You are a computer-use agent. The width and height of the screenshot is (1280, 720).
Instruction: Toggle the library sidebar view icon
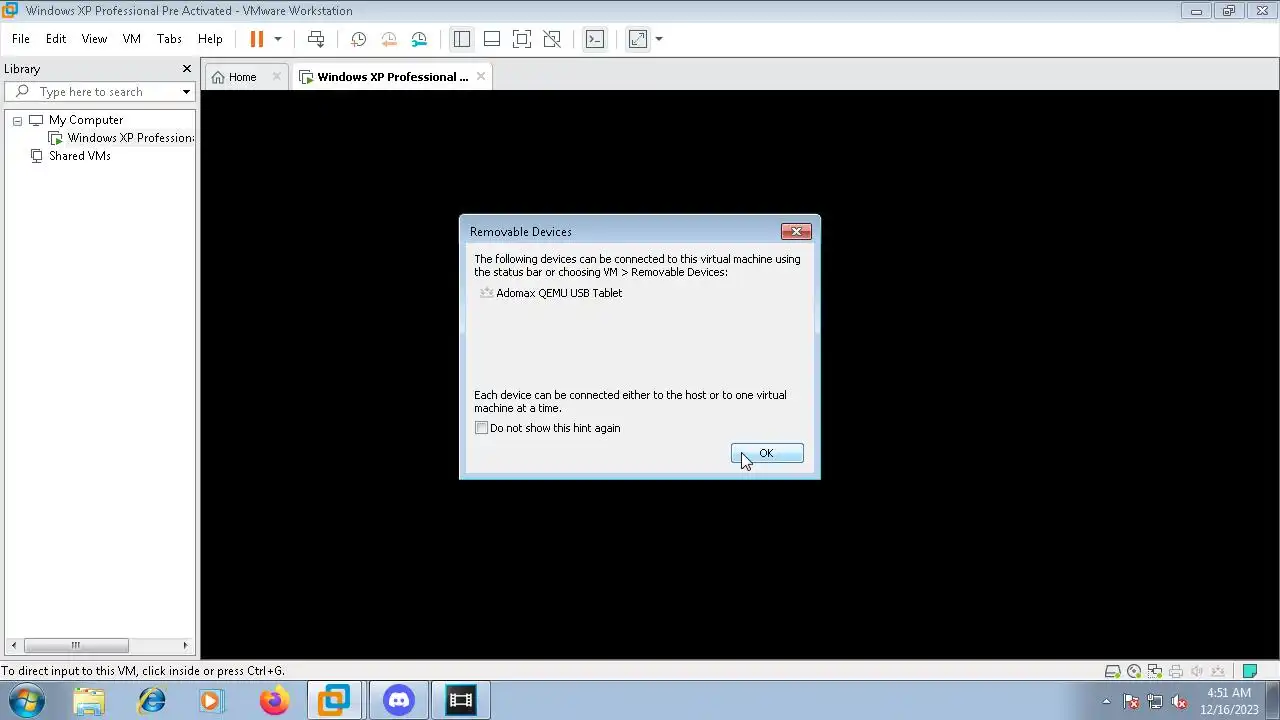pyautogui.click(x=461, y=39)
